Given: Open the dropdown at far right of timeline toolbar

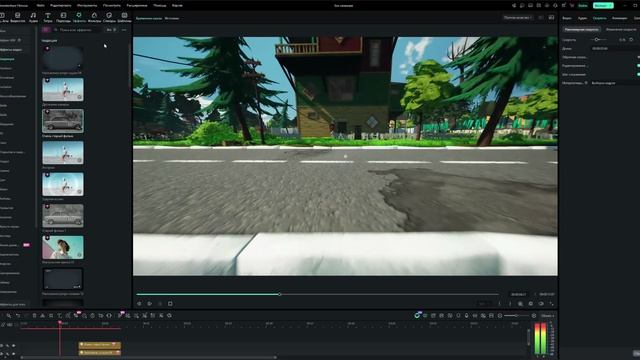Looking at the screenshot, I should point(547,316).
